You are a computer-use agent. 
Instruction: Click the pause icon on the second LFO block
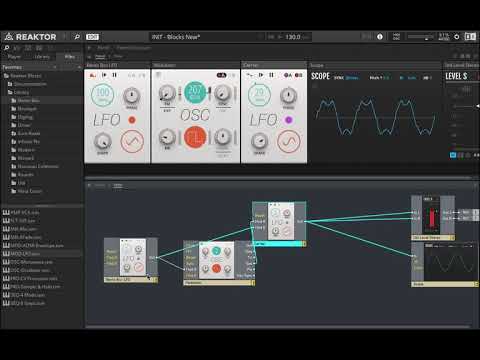coord(271,75)
